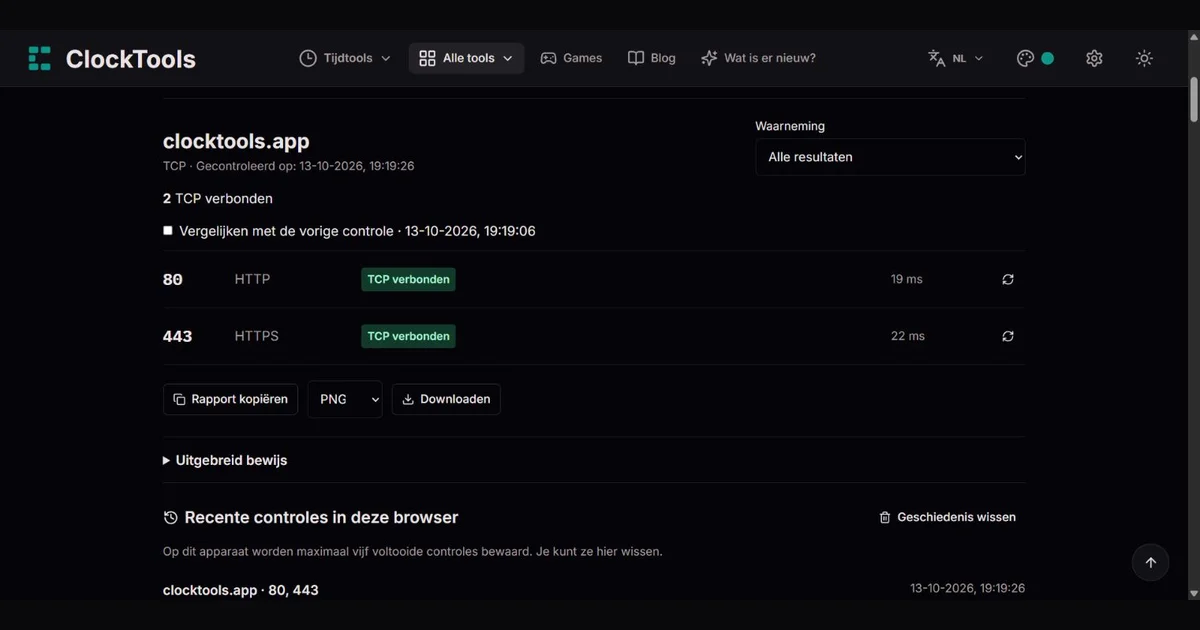Click the gamepad icon beside Games
Image resolution: width=1200 pixels, height=630 pixels.
548,58
